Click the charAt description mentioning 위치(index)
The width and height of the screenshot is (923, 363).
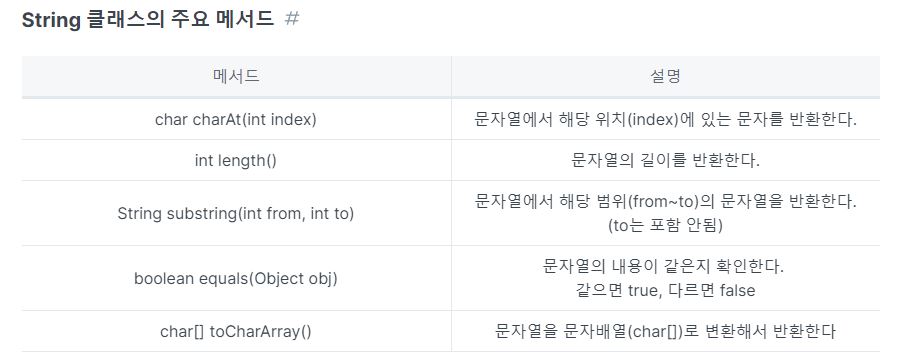665,119
